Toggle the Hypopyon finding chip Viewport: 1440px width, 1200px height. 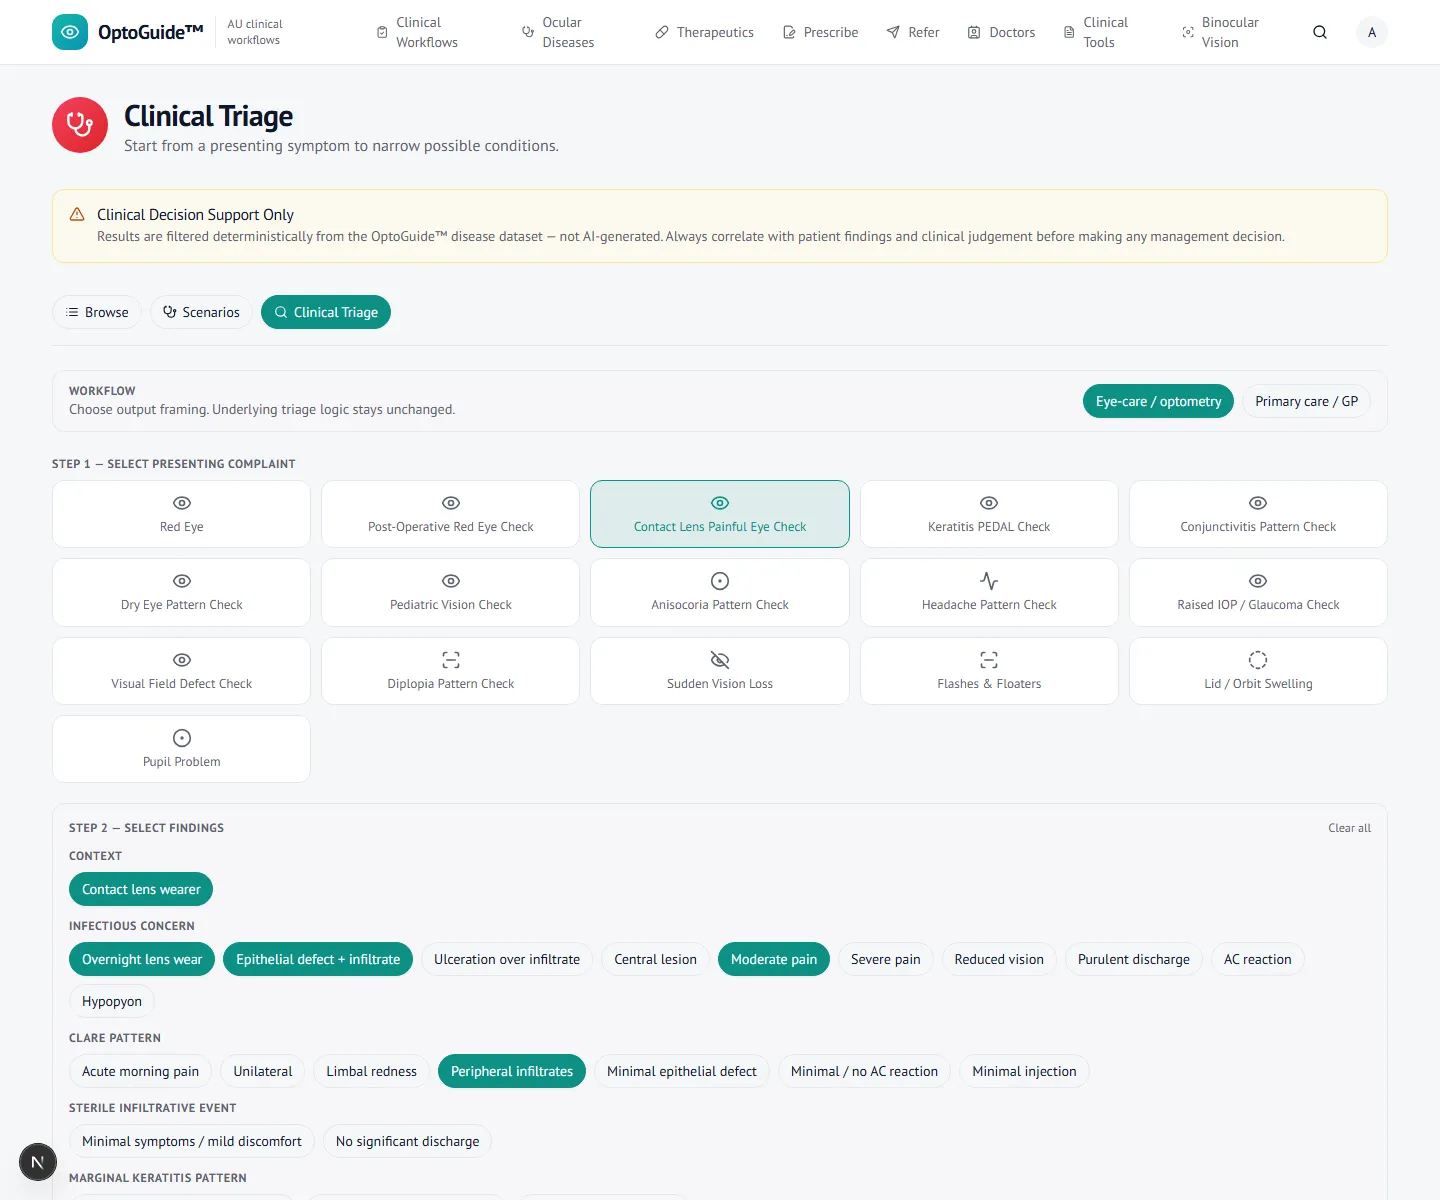(x=112, y=1001)
